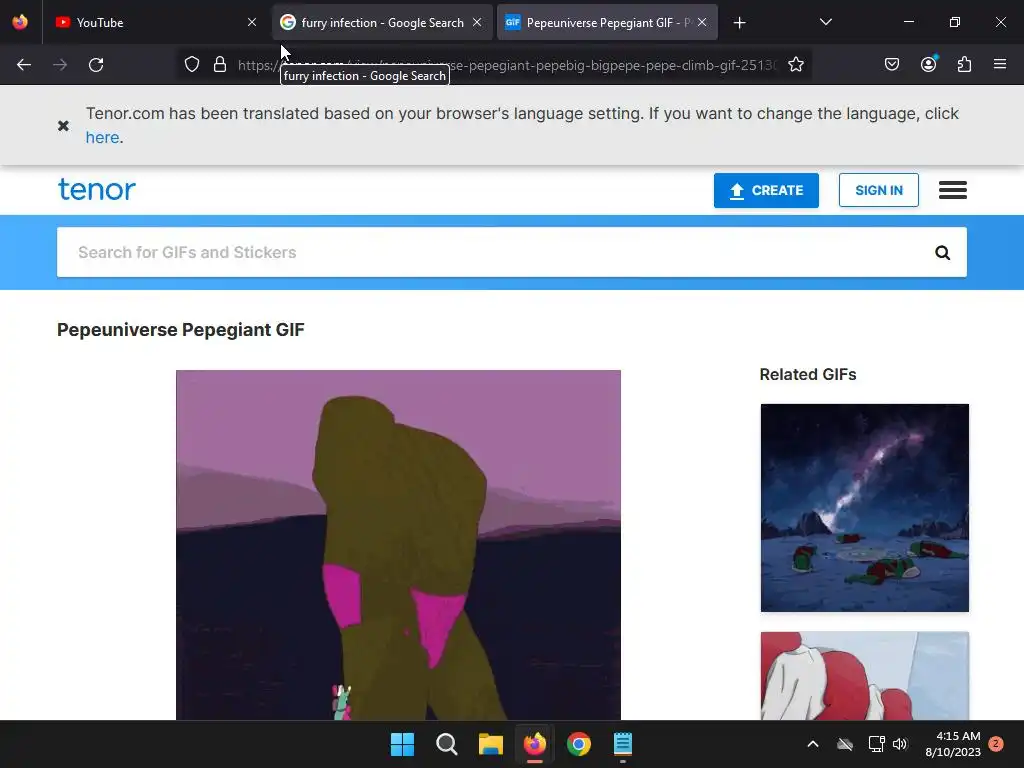Click the OneDrive cloud tray icon
The height and width of the screenshot is (768, 1024).
point(845,744)
